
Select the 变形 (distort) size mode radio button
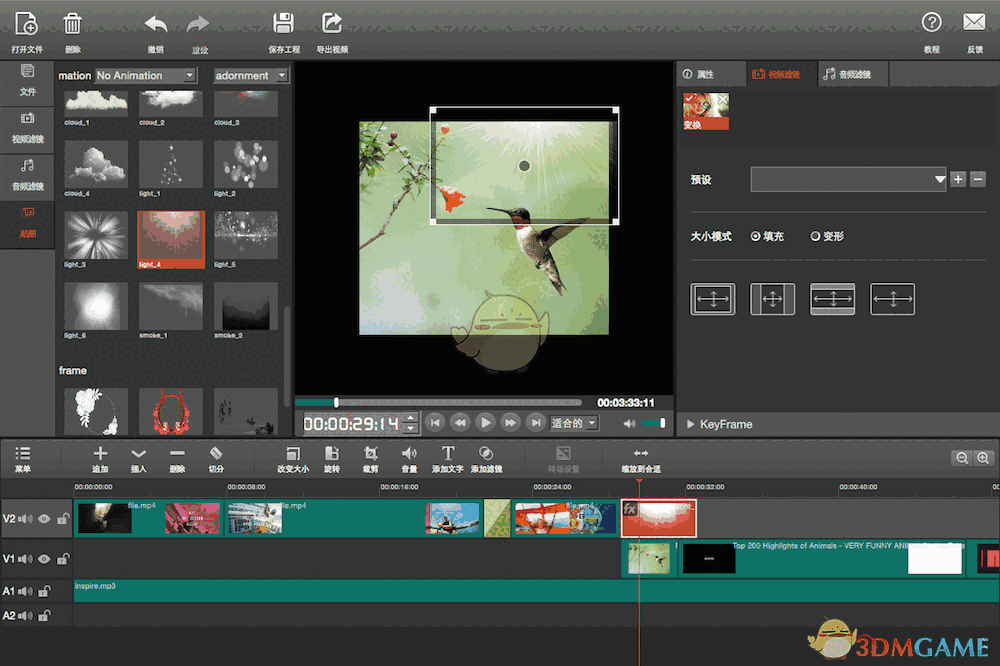click(815, 237)
